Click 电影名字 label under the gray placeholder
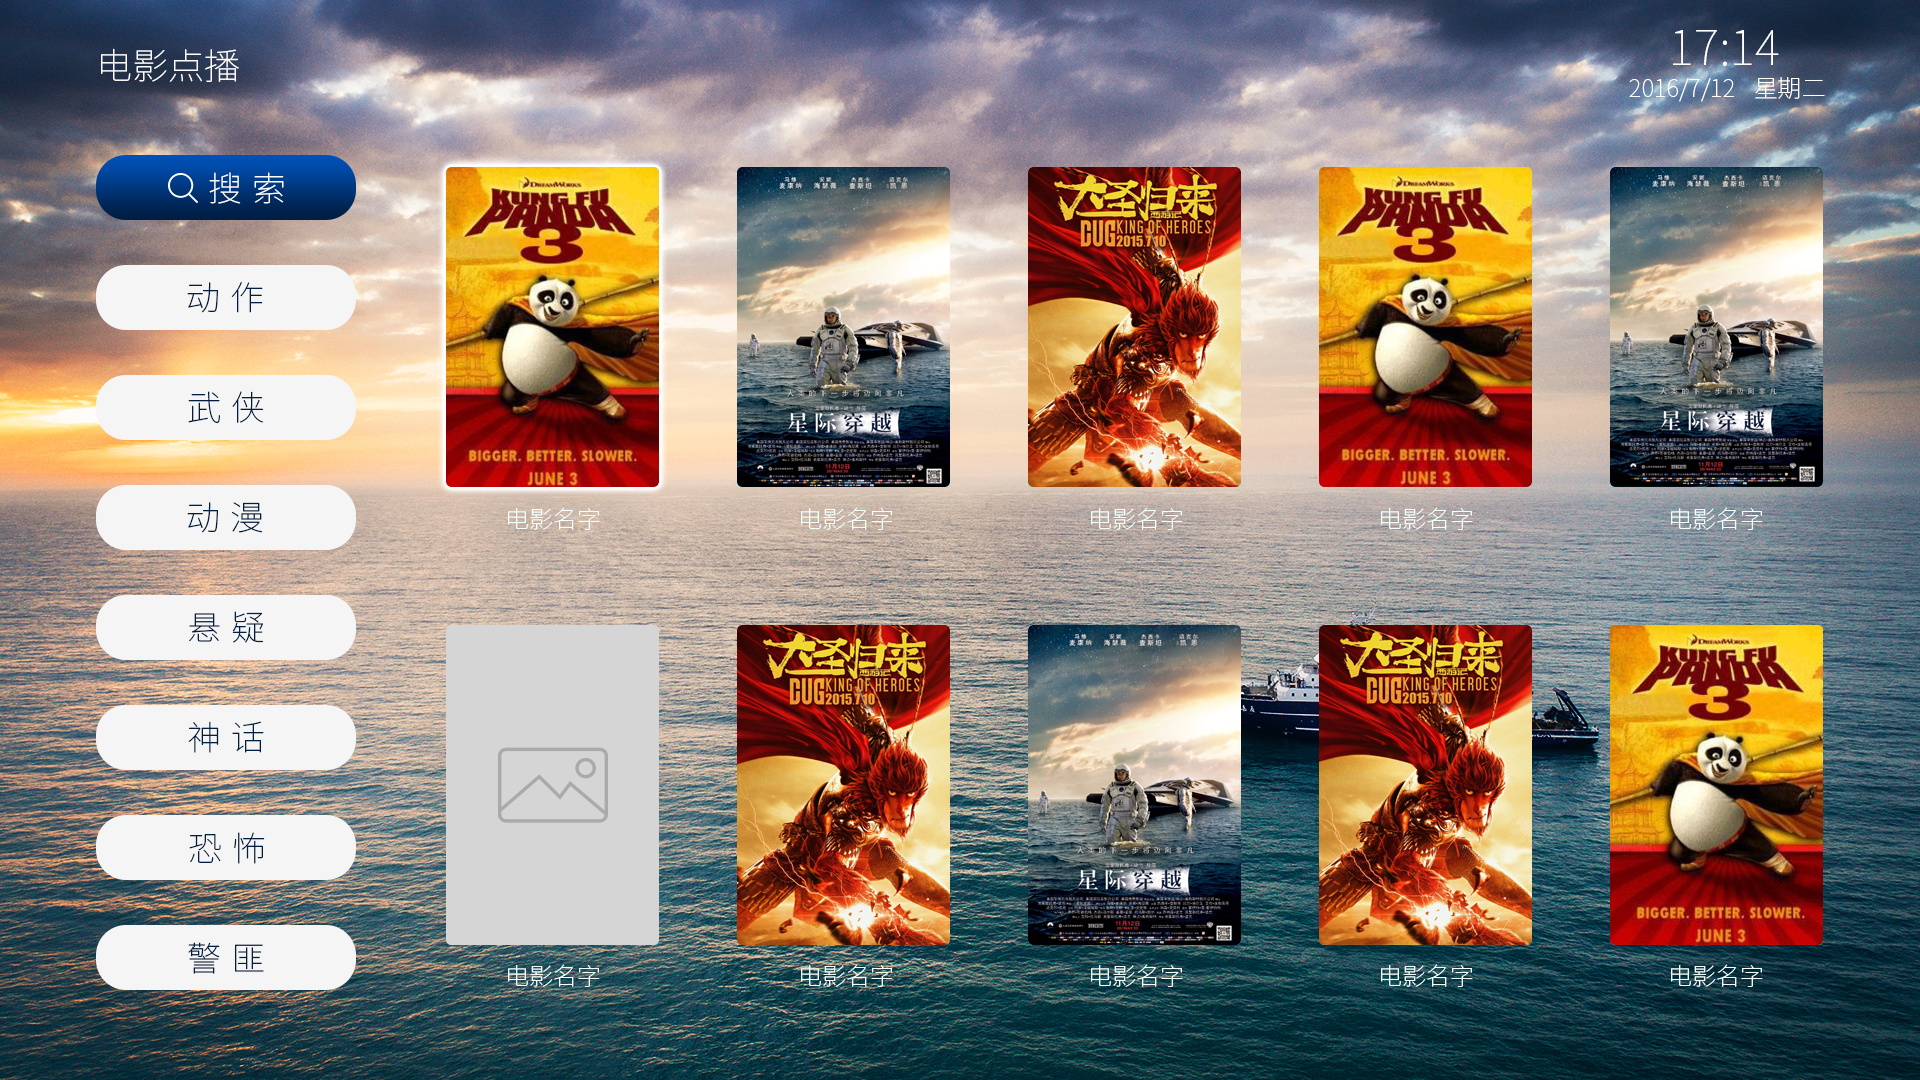1920x1080 pixels. click(x=553, y=976)
